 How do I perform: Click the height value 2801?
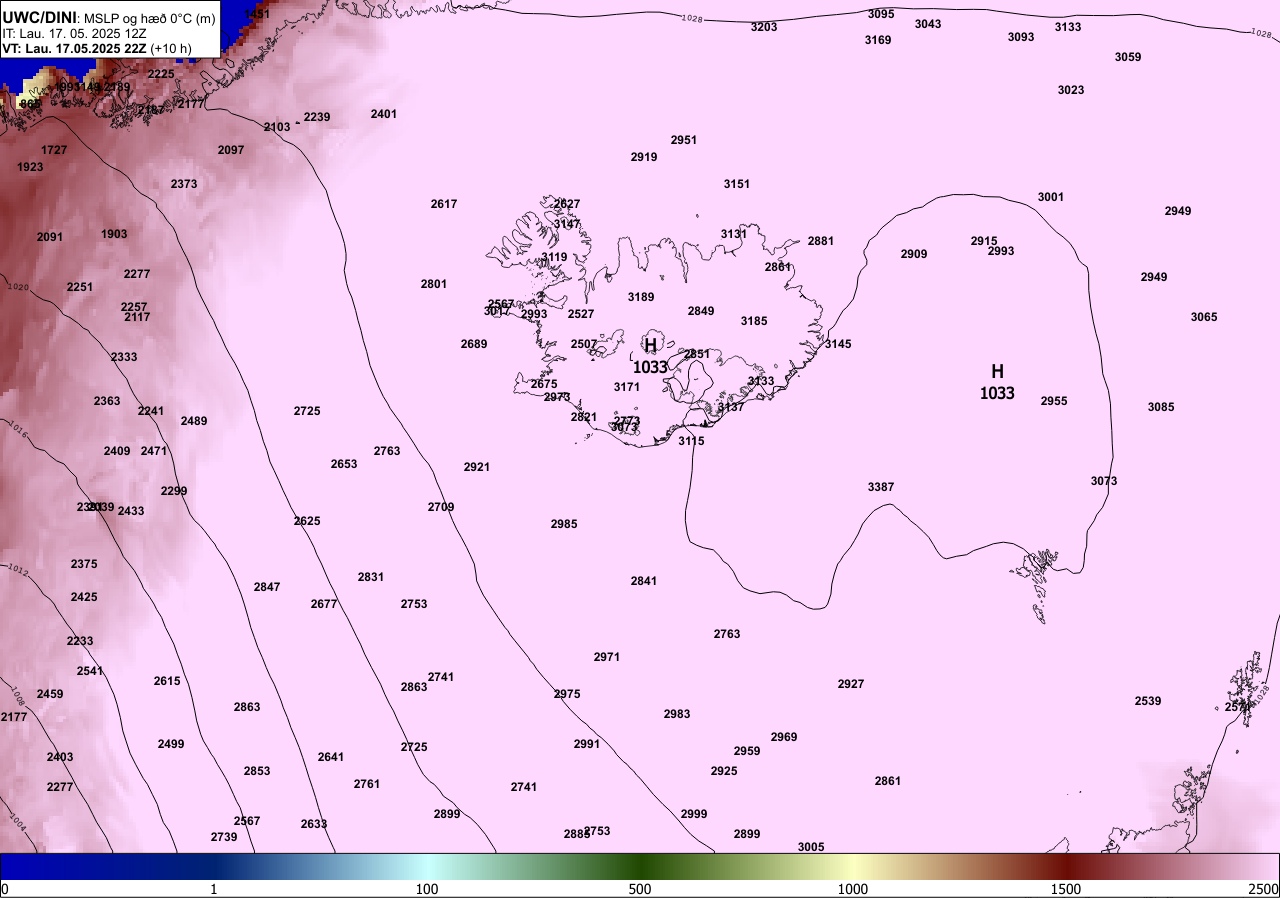[434, 284]
